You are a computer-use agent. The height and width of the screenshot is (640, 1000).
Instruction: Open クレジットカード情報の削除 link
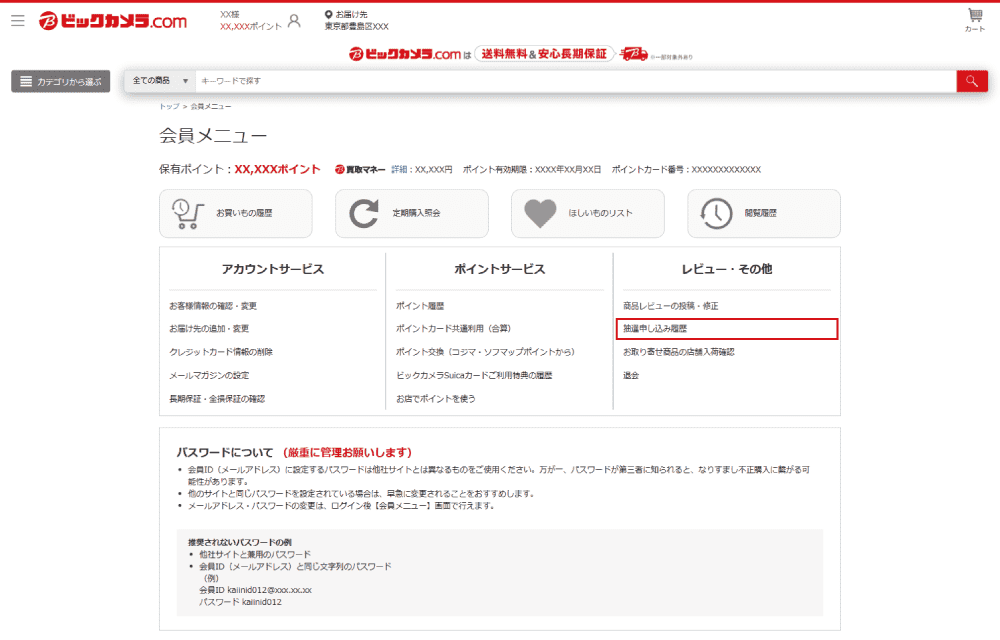(x=220, y=352)
